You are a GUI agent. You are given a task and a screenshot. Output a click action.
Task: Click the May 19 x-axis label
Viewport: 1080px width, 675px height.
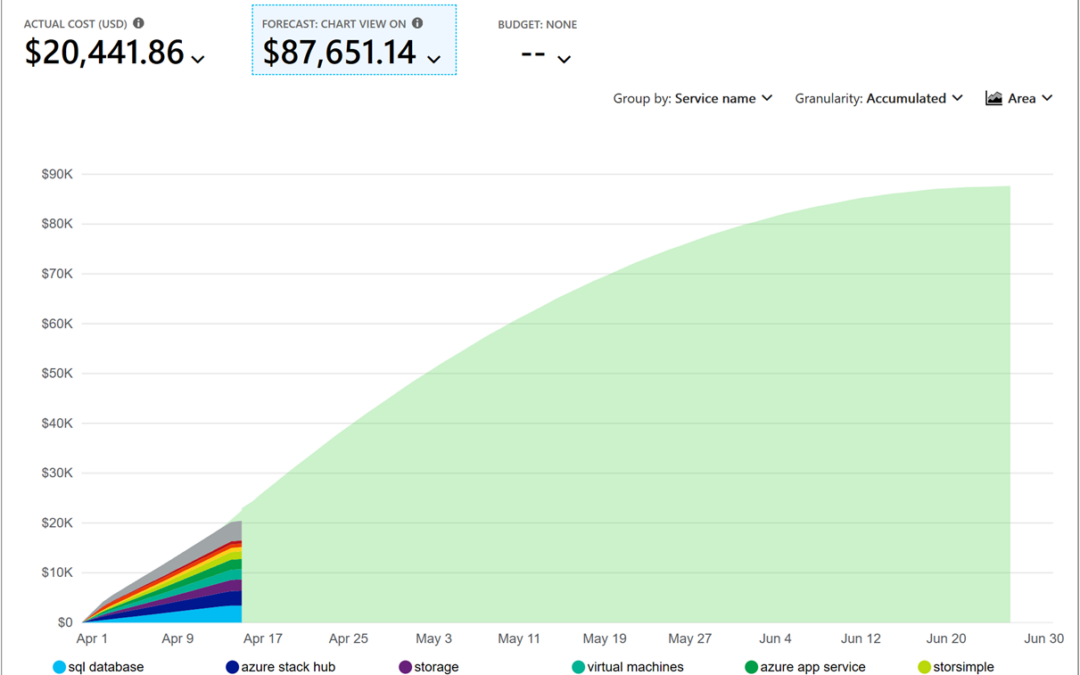pyautogui.click(x=605, y=638)
